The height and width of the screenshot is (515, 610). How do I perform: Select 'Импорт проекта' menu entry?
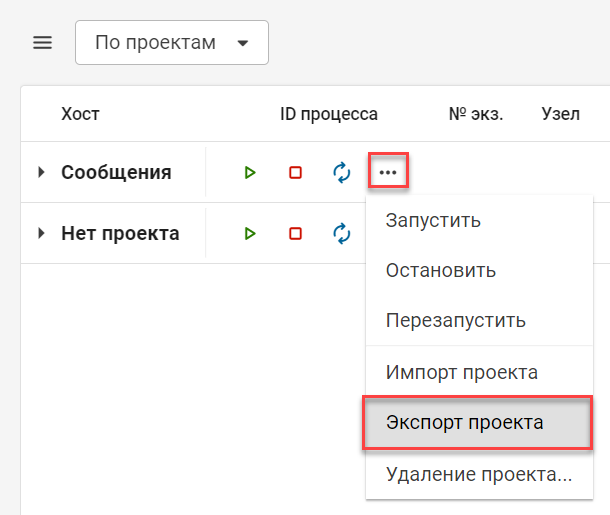pyautogui.click(x=479, y=372)
